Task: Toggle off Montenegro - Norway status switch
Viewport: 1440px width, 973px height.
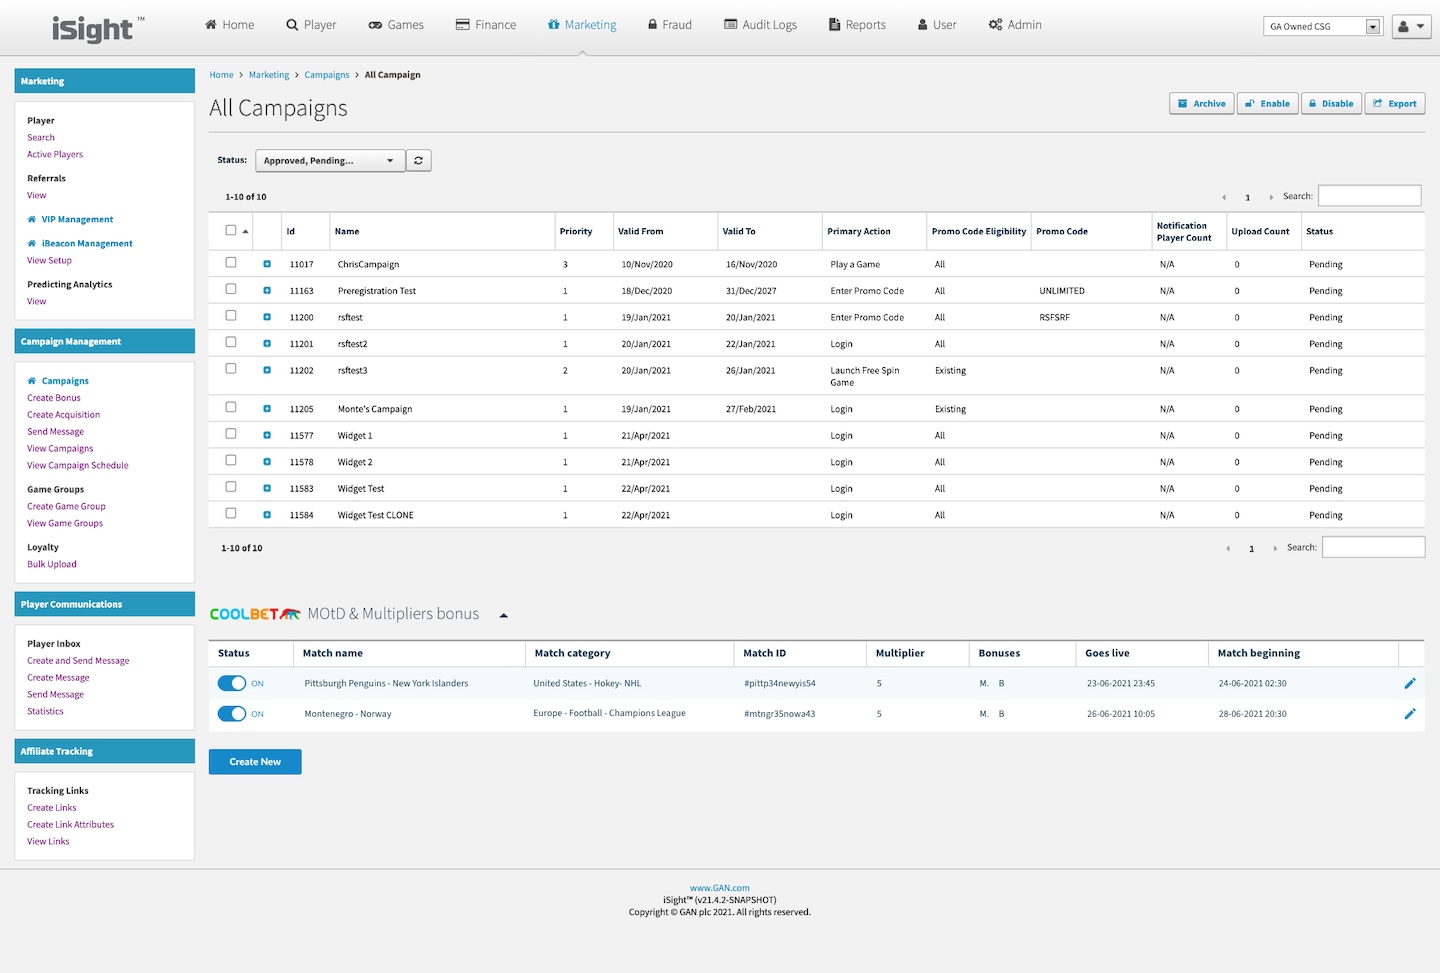Action: (232, 714)
